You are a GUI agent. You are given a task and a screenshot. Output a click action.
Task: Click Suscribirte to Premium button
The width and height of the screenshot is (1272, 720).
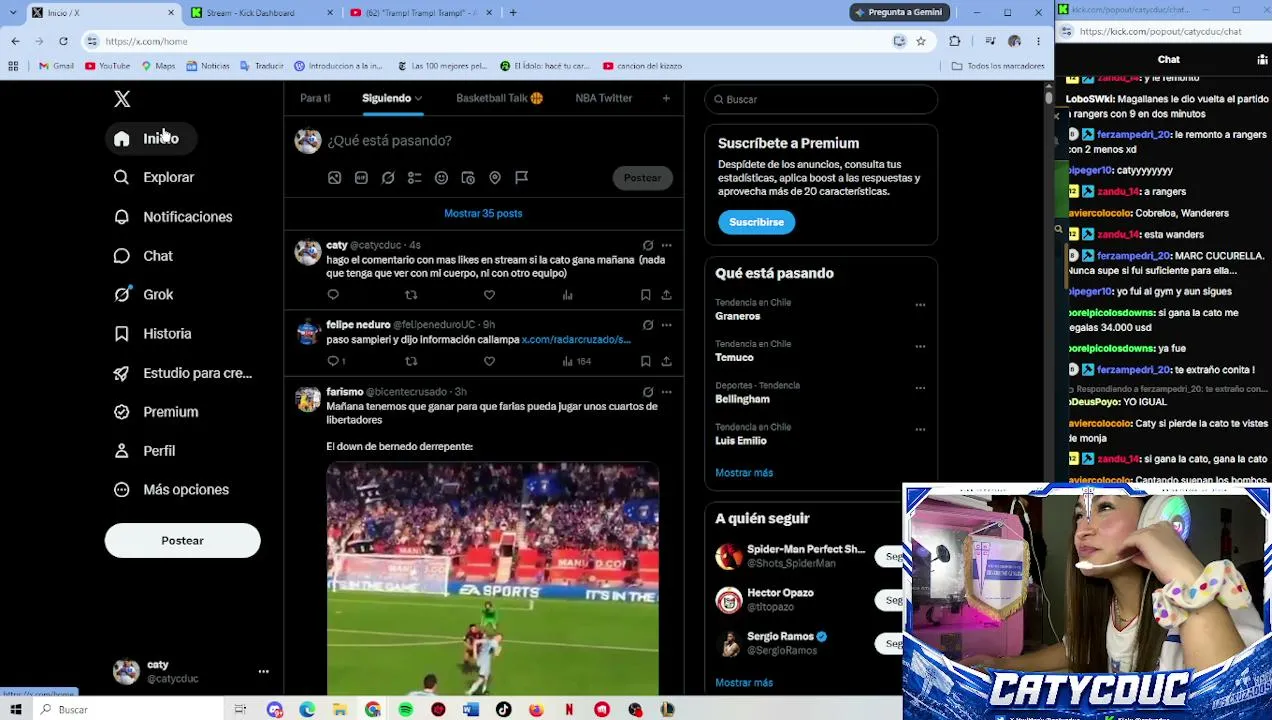[x=756, y=222]
